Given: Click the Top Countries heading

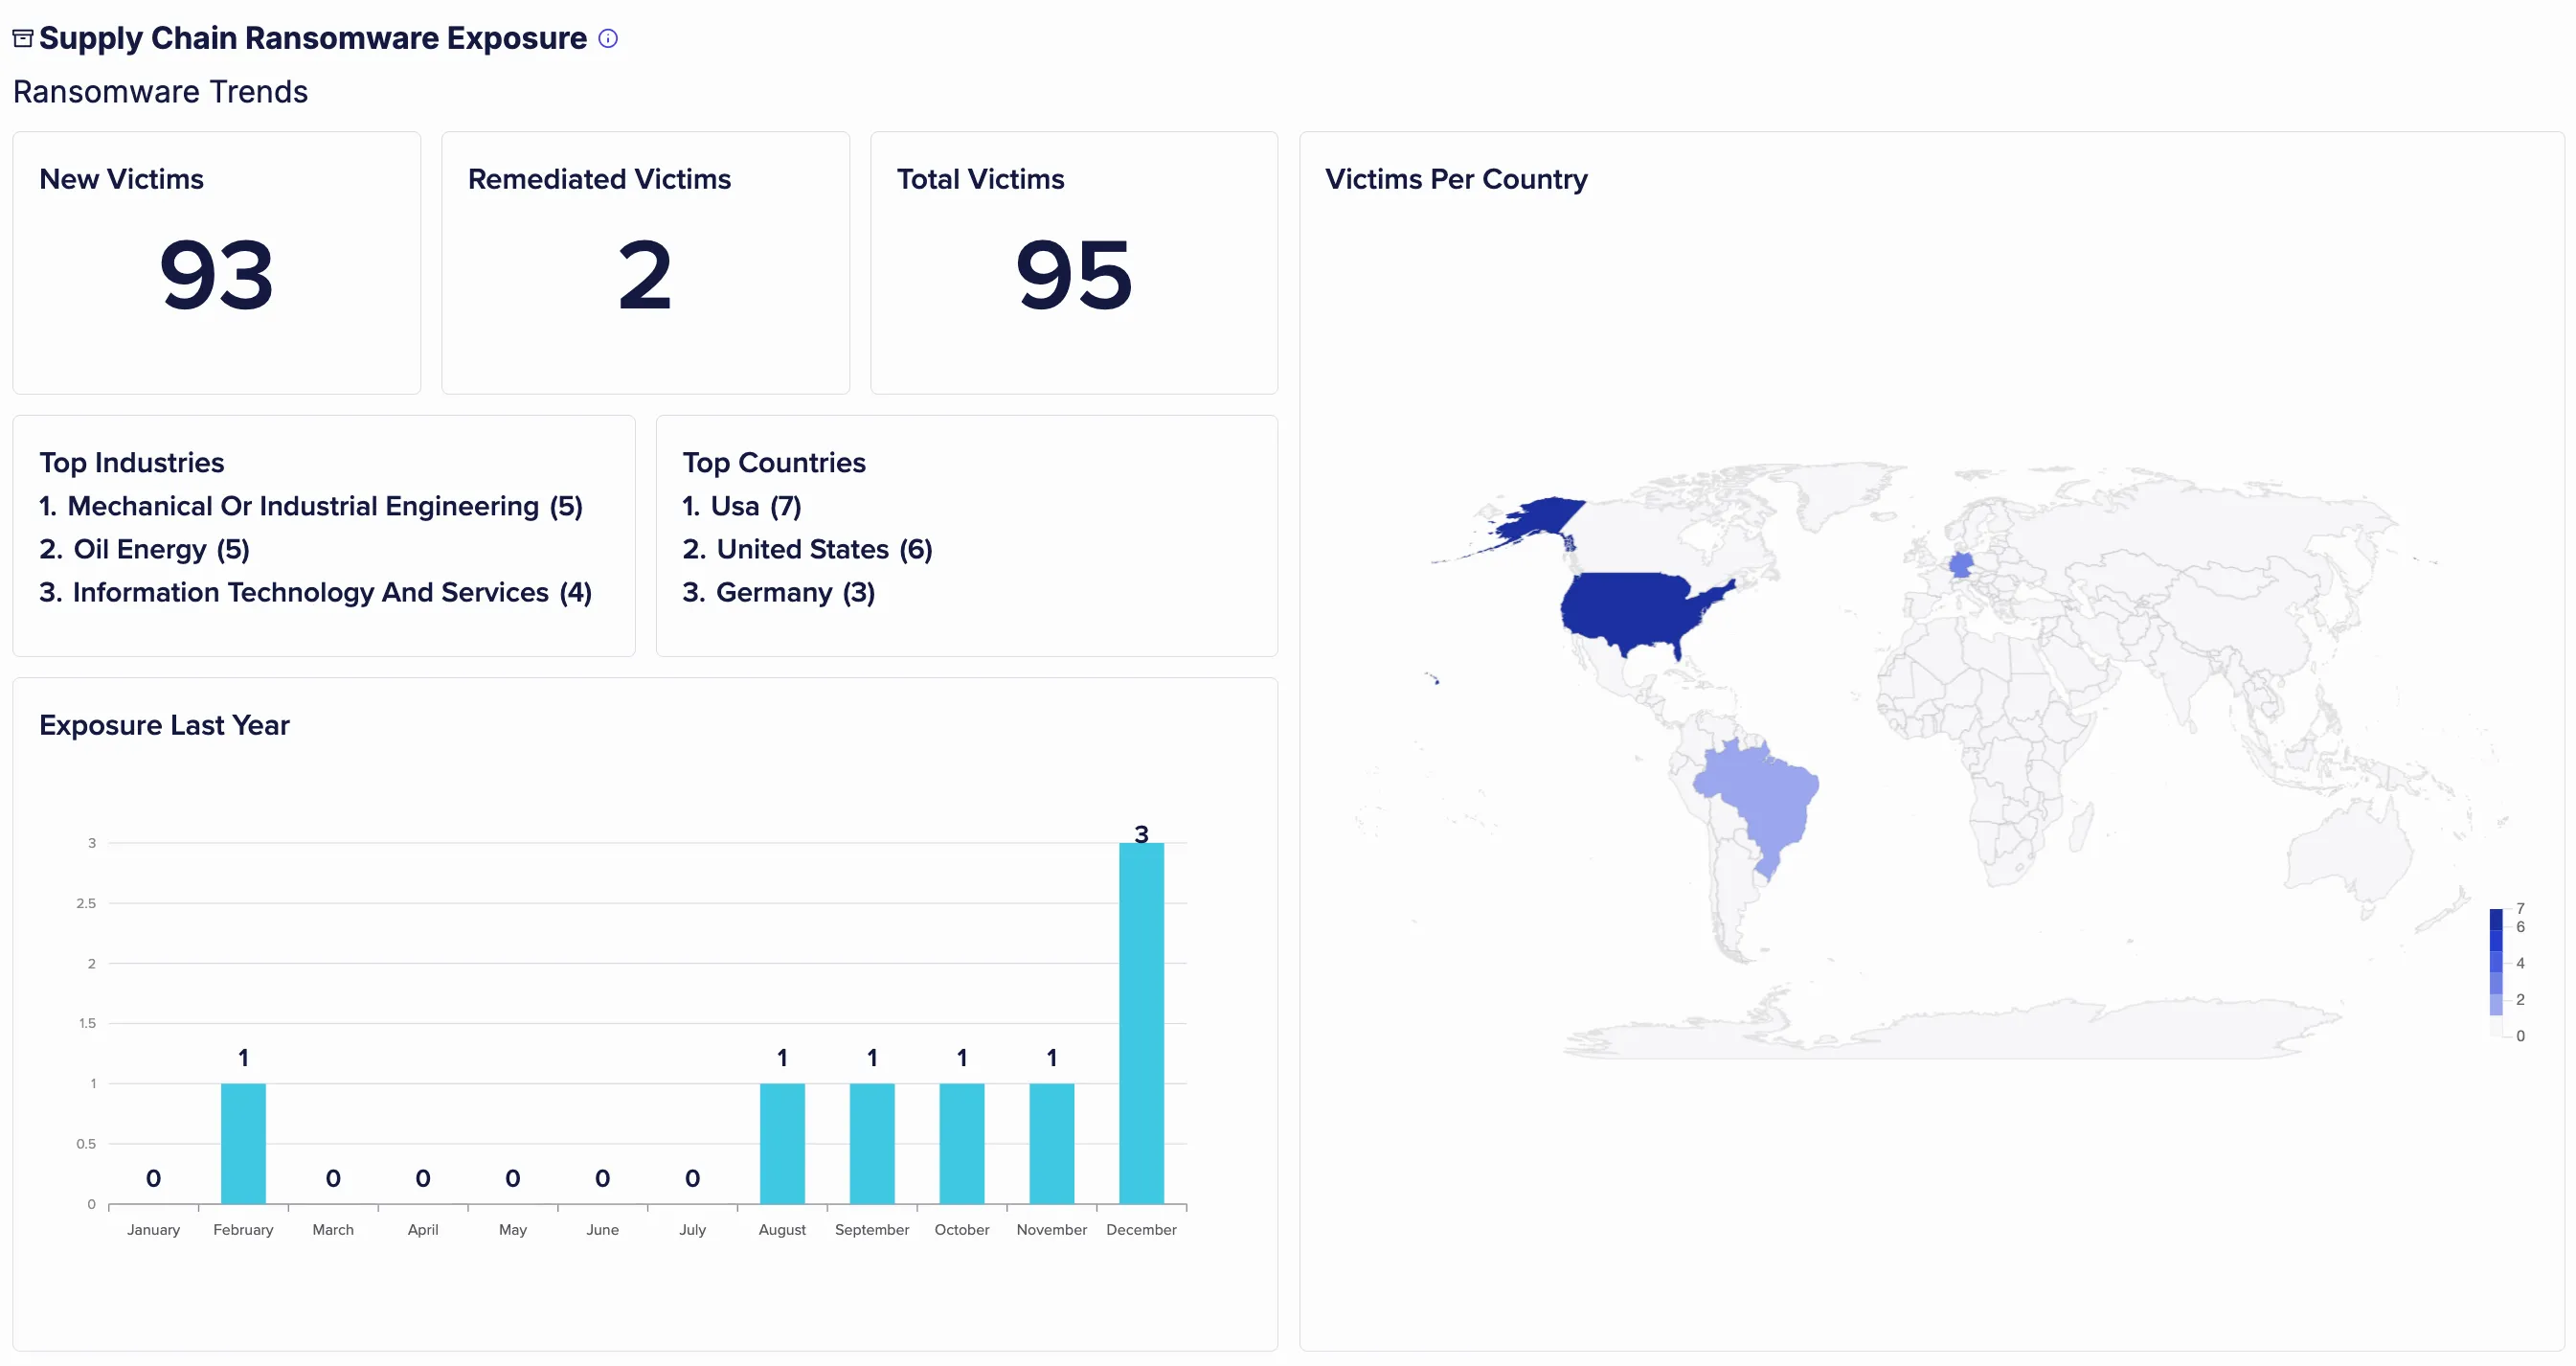Looking at the screenshot, I should click(x=774, y=462).
